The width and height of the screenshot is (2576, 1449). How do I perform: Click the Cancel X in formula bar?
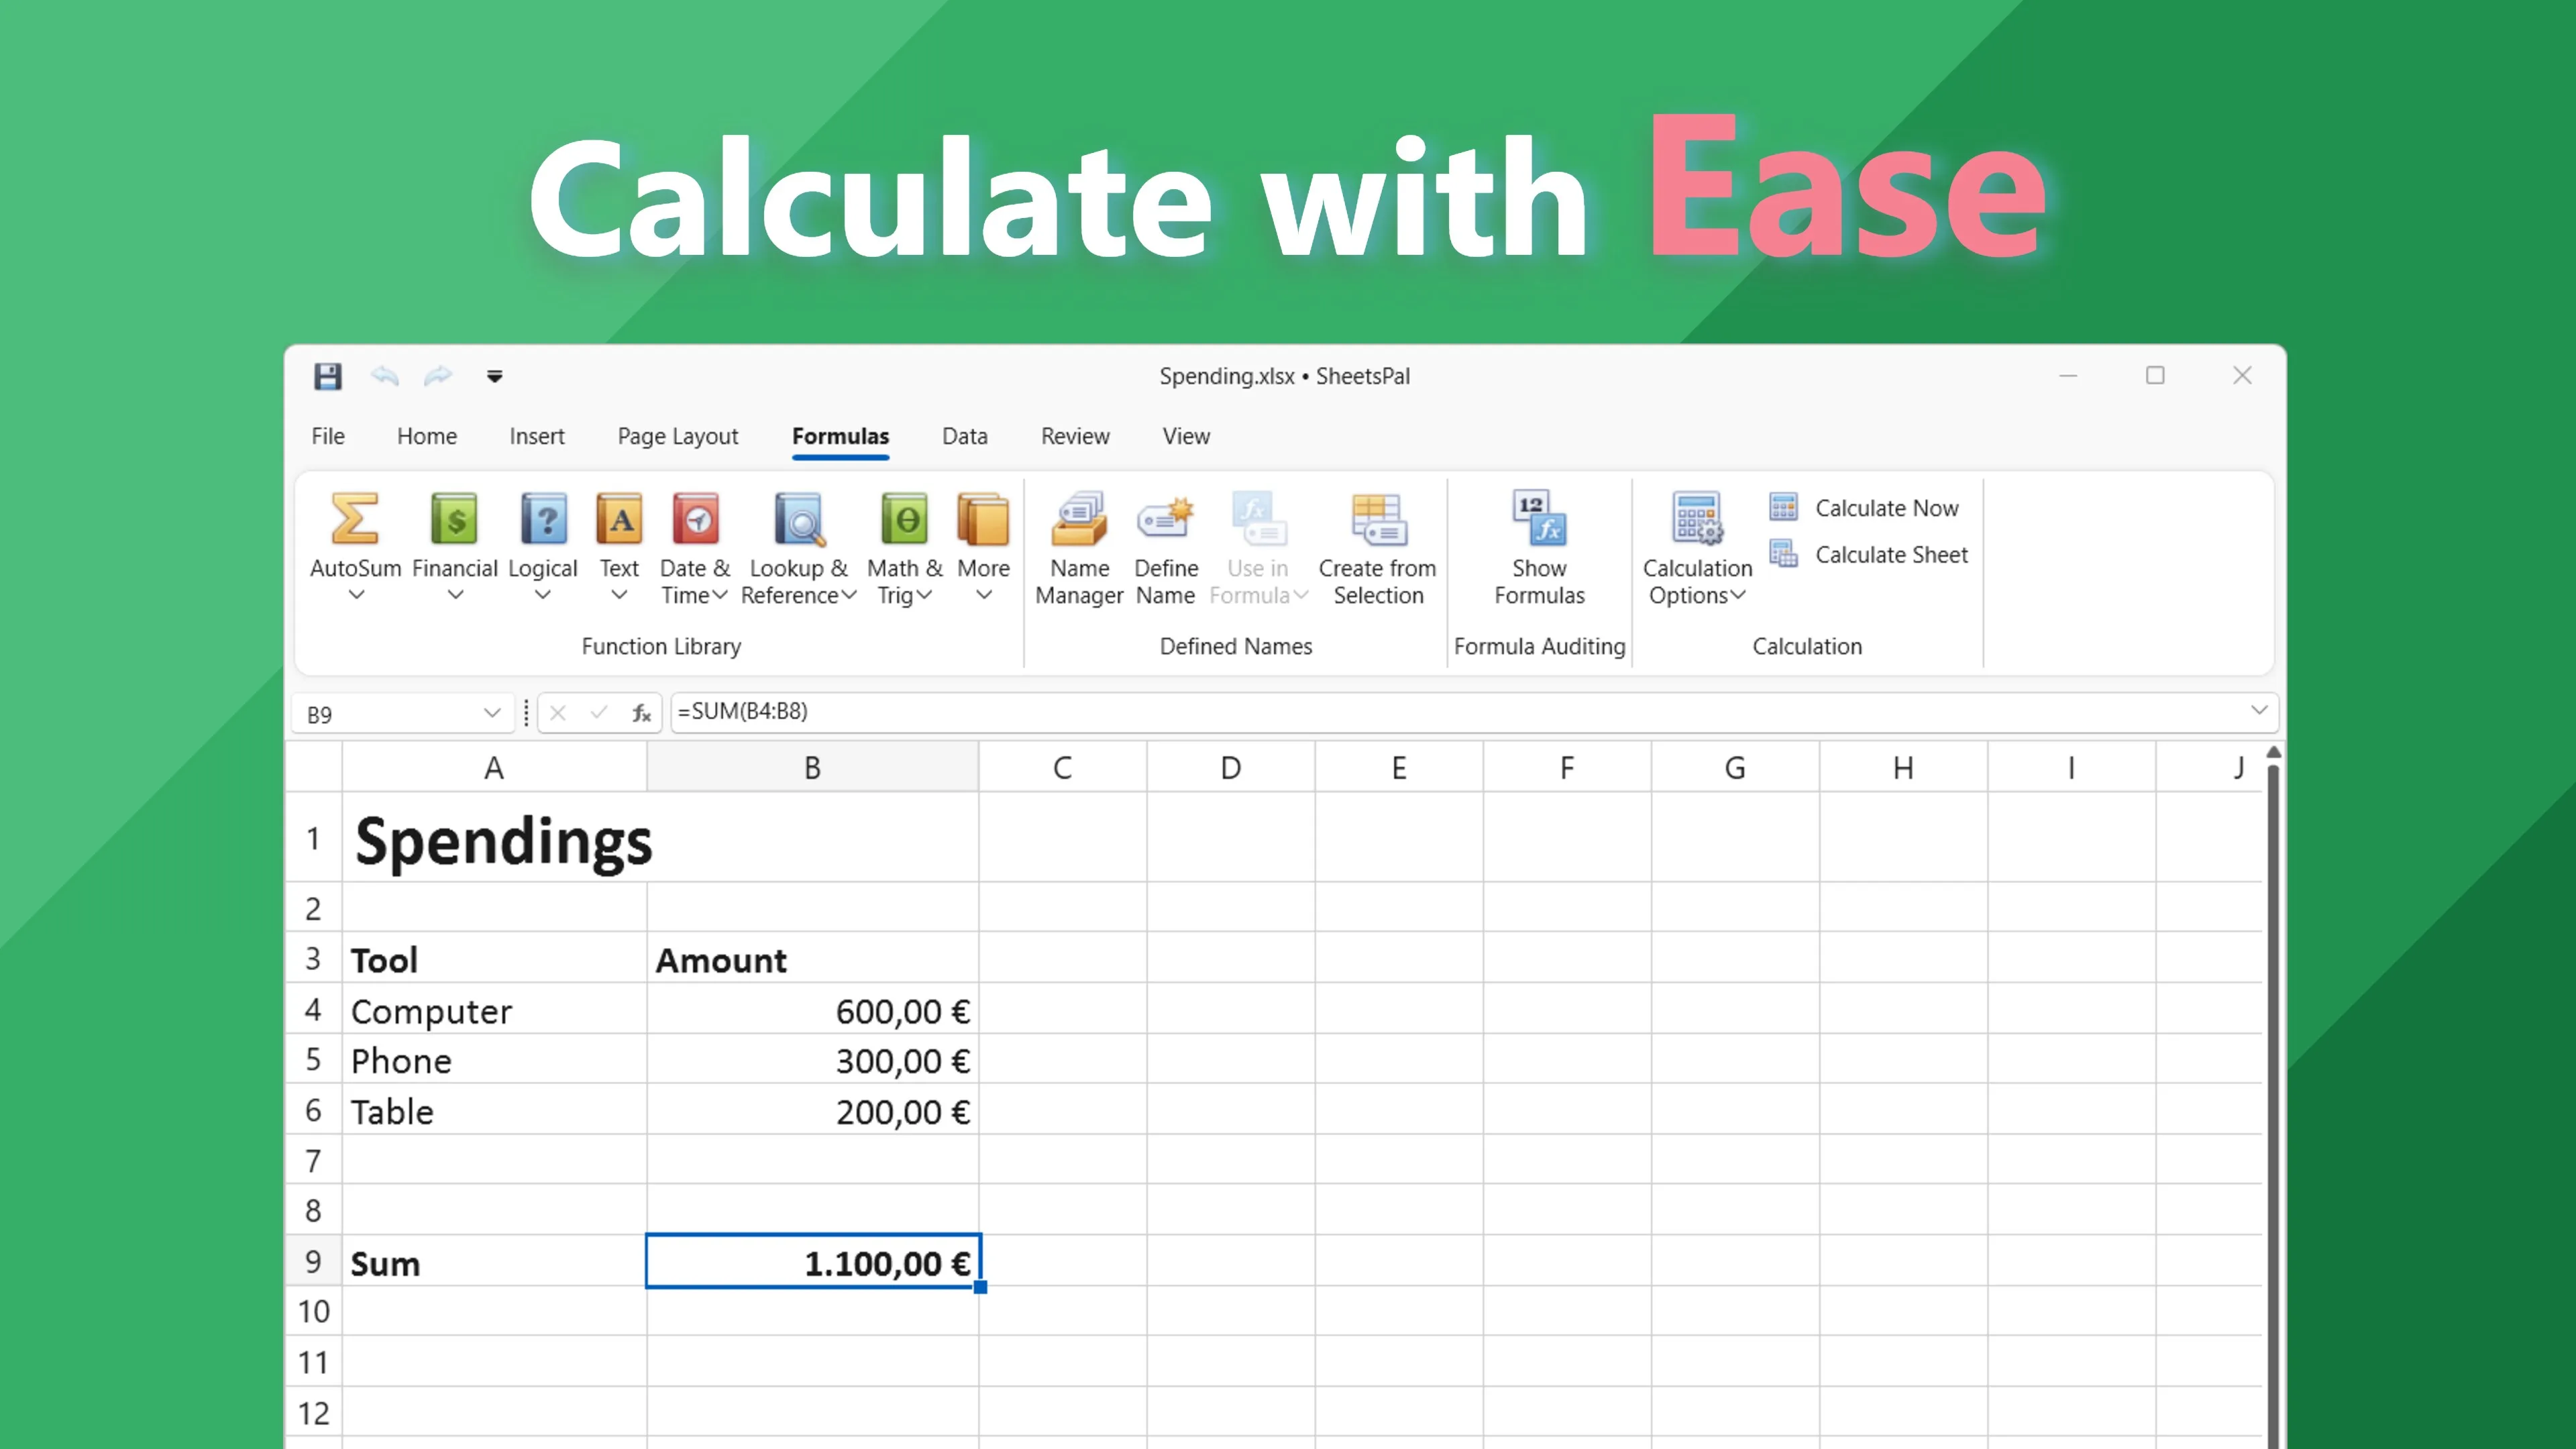pyautogui.click(x=558, y=713)
